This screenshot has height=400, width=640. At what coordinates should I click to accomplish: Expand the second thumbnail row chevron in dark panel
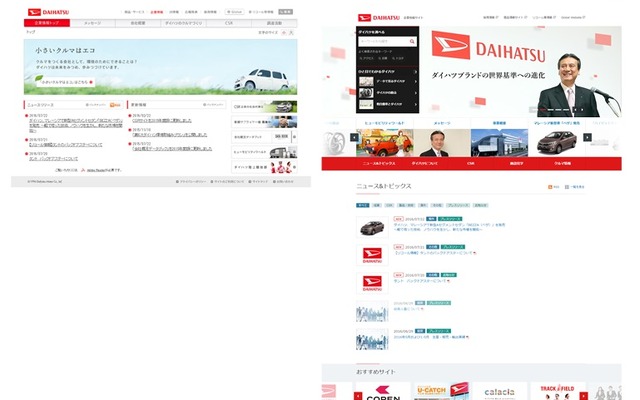coord(416,93)
